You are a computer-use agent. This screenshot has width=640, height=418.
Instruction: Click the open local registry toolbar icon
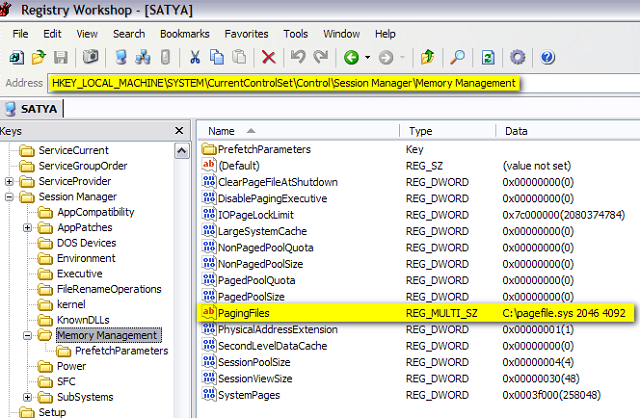[x=17, y=58]
